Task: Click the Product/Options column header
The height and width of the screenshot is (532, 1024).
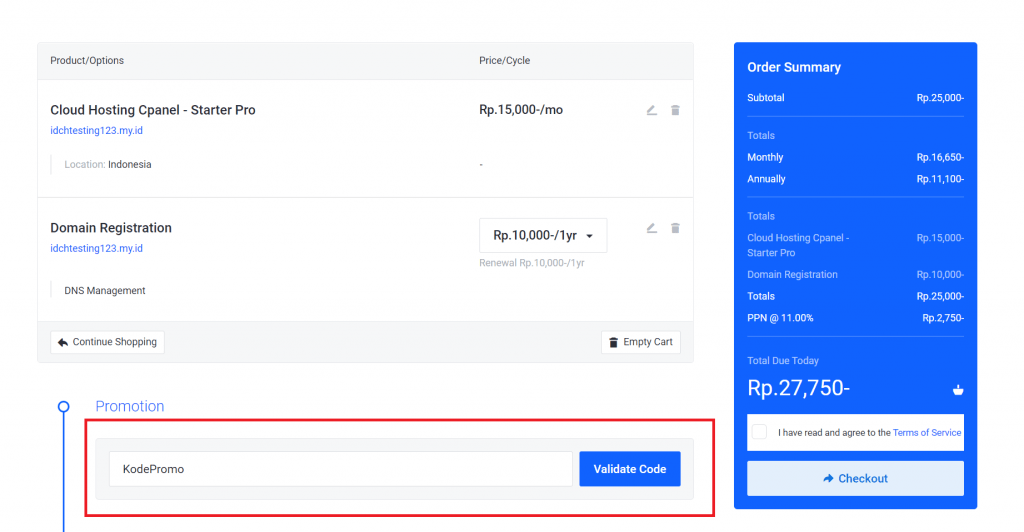Action: click(87, 61)
